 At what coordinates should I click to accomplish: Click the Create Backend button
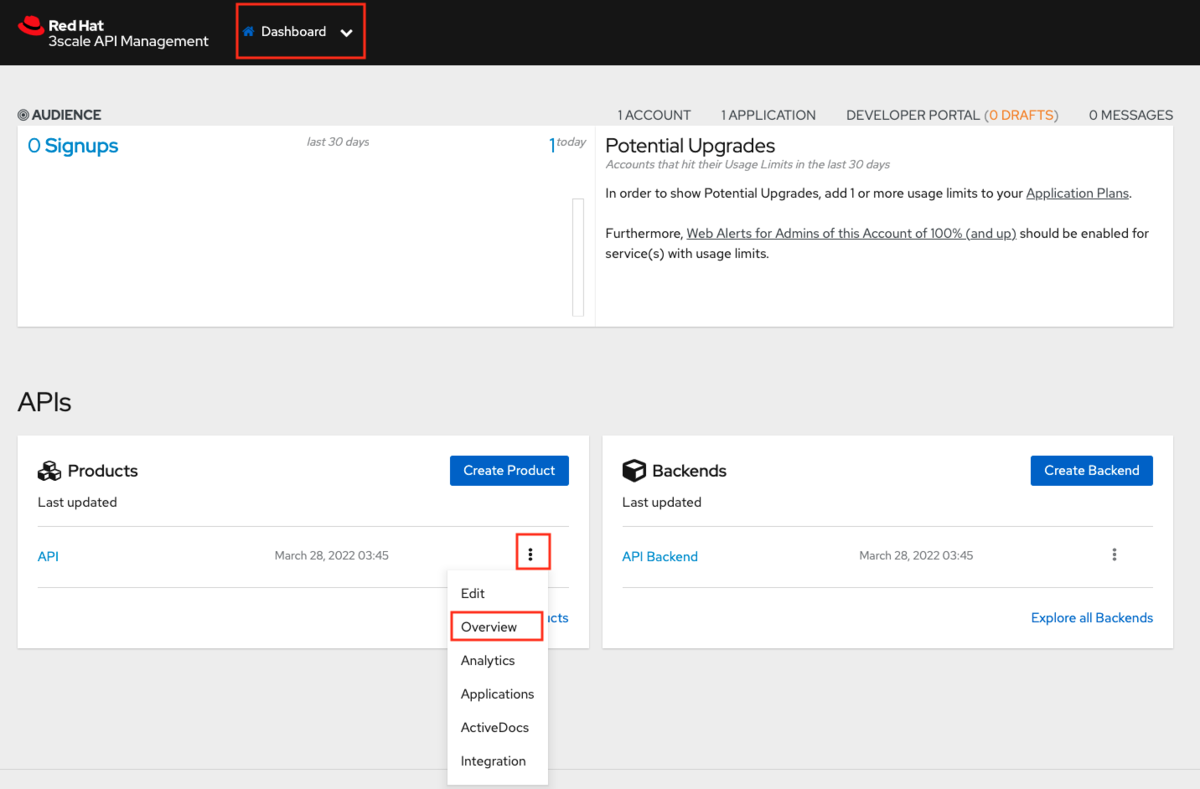tap(1092, 470)
